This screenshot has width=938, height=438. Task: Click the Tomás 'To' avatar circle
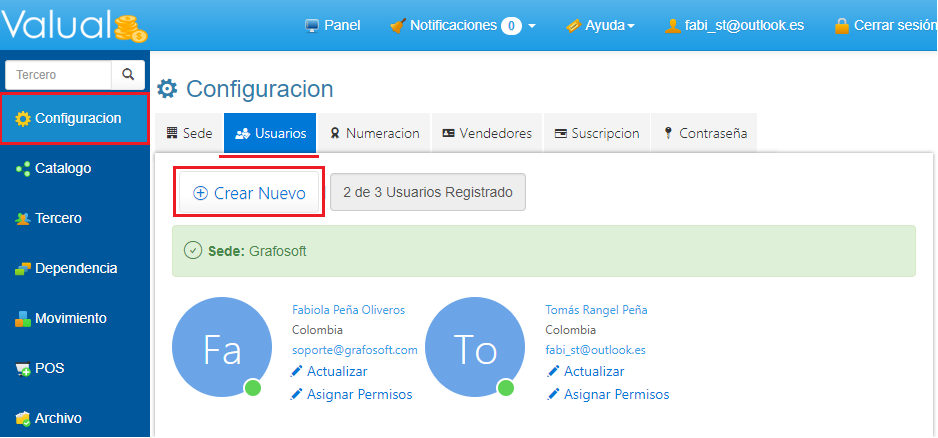[475, 349]
